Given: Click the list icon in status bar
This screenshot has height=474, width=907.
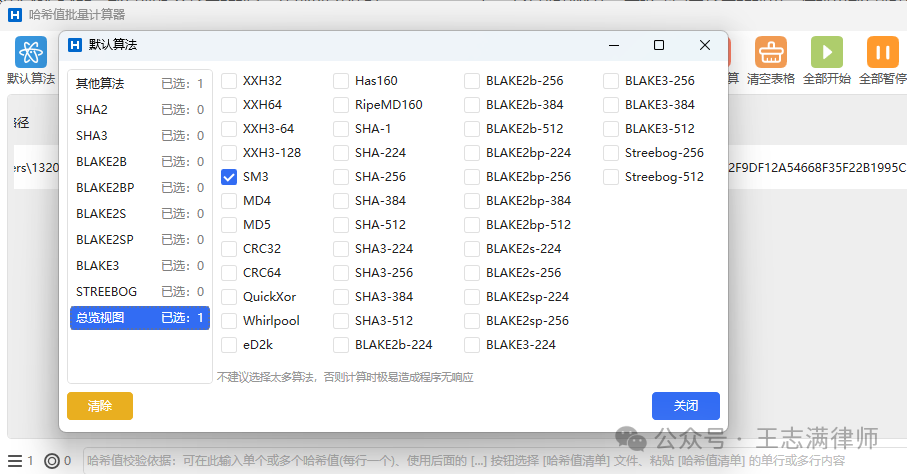Looking at the screenshot, I should click(15, 461).
